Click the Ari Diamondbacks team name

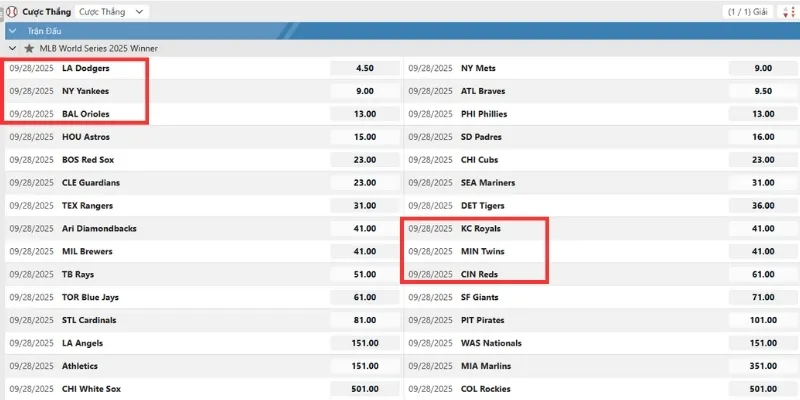coord(99,229)
